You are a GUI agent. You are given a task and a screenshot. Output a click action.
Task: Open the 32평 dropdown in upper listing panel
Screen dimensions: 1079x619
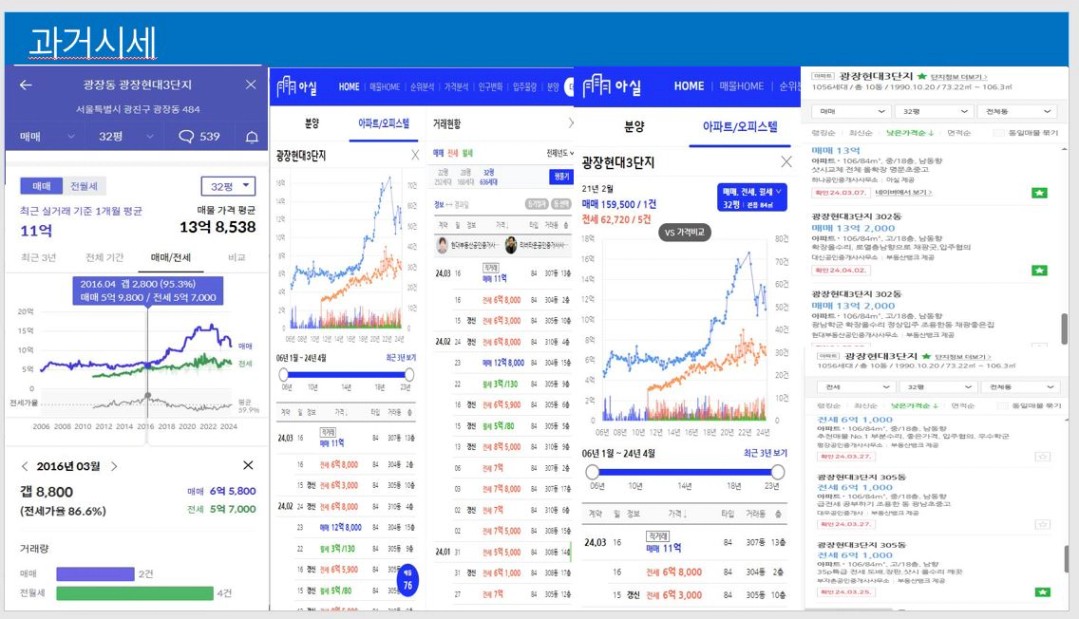point(934,111)
